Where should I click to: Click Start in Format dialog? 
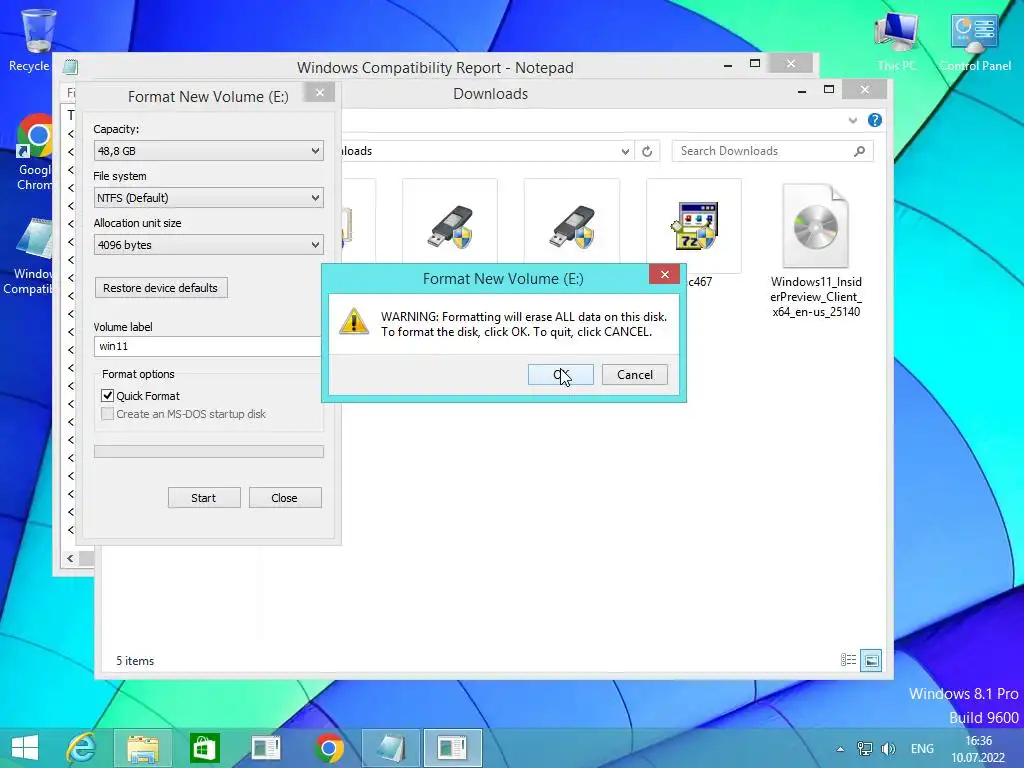coord(204,498)
